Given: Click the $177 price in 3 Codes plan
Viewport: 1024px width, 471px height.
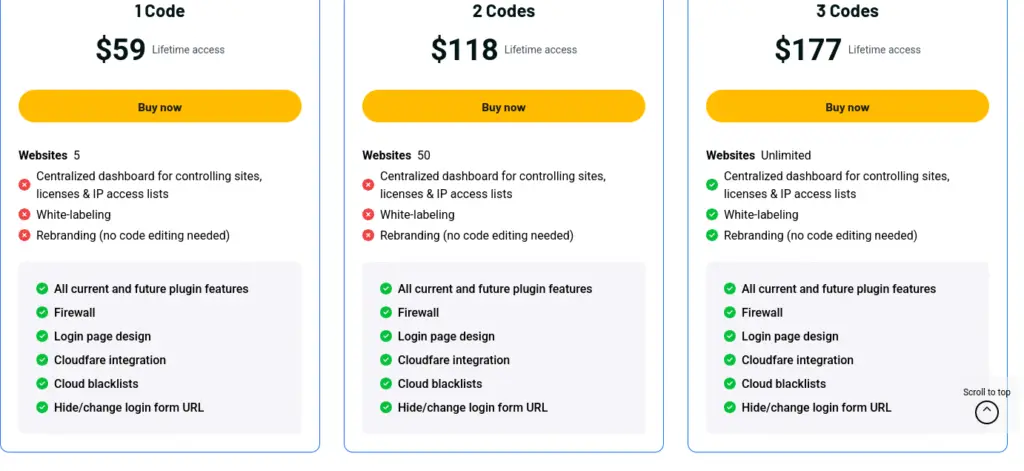Looking at the screenshot, I should [x=808, y=49].
